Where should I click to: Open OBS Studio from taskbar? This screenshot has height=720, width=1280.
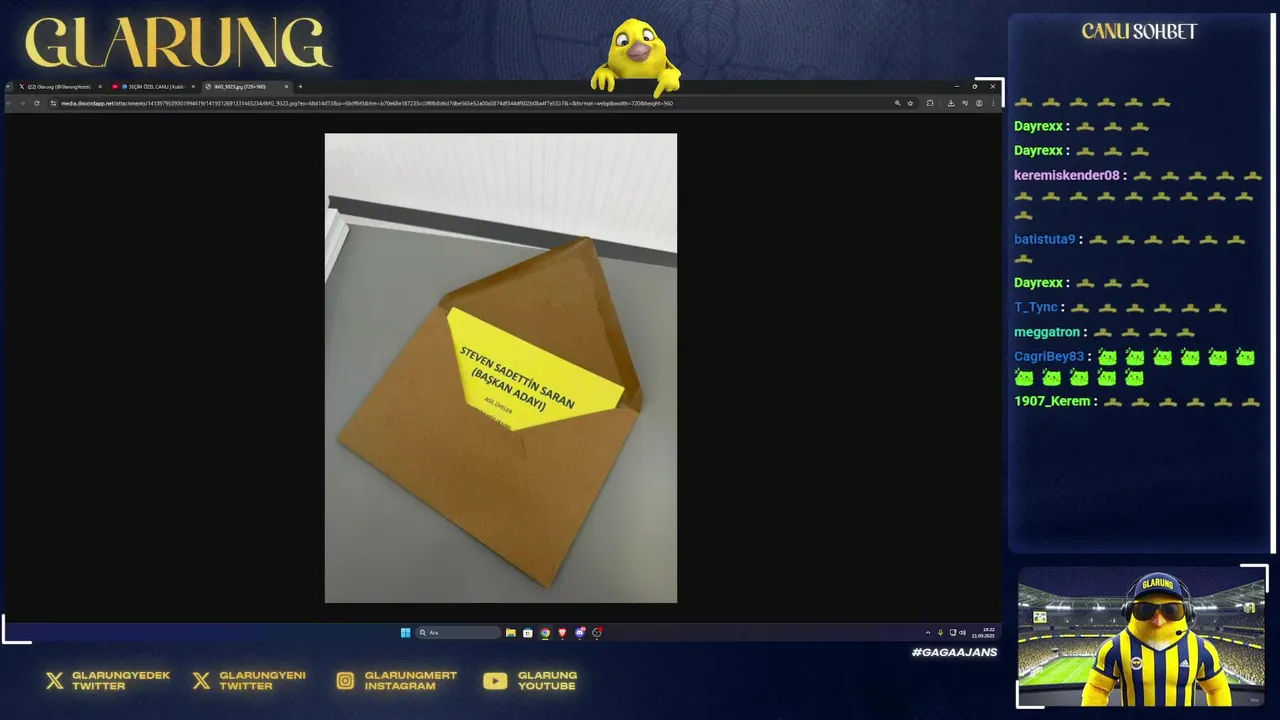597,632
